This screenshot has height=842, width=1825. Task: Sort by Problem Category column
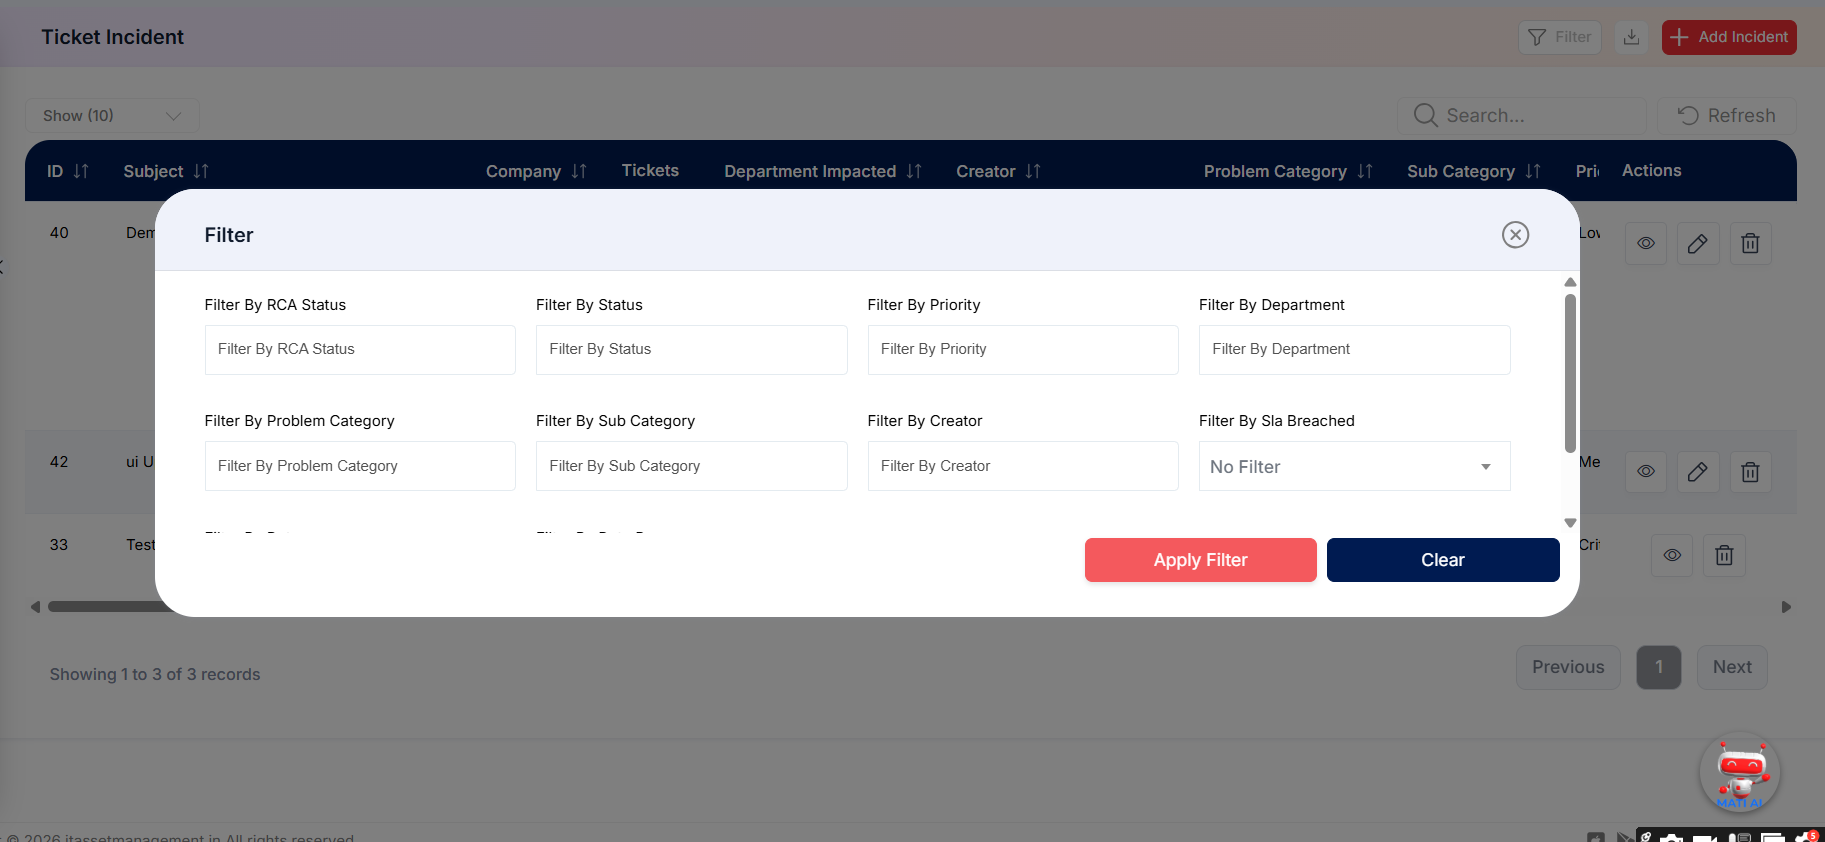coord(1365,171)
